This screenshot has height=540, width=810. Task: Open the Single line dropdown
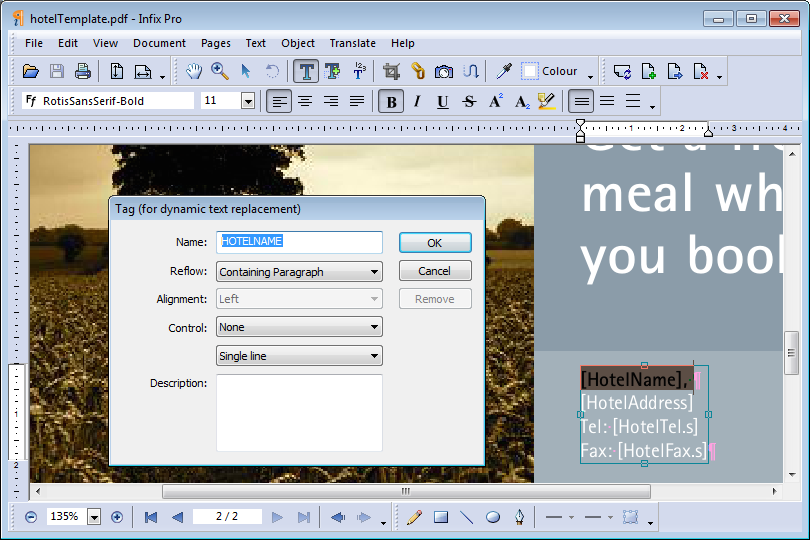[299, 356]
